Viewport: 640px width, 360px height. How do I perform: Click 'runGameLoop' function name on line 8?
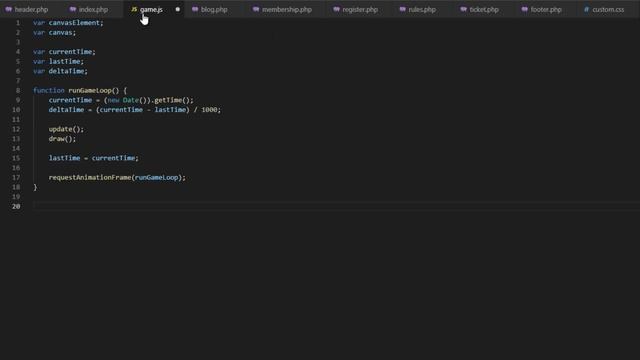(x=90, y=90)
